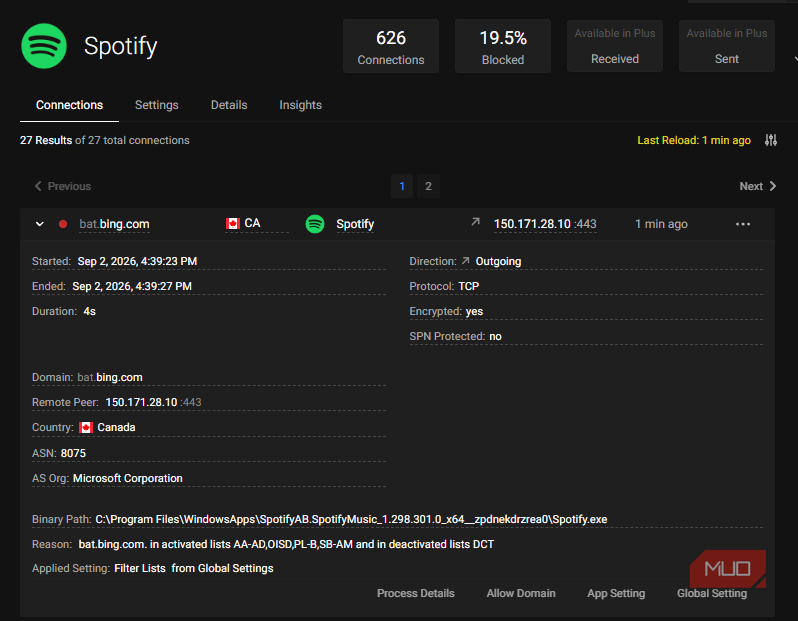Click the ASN 8075 value

click(x=73, y=453)
